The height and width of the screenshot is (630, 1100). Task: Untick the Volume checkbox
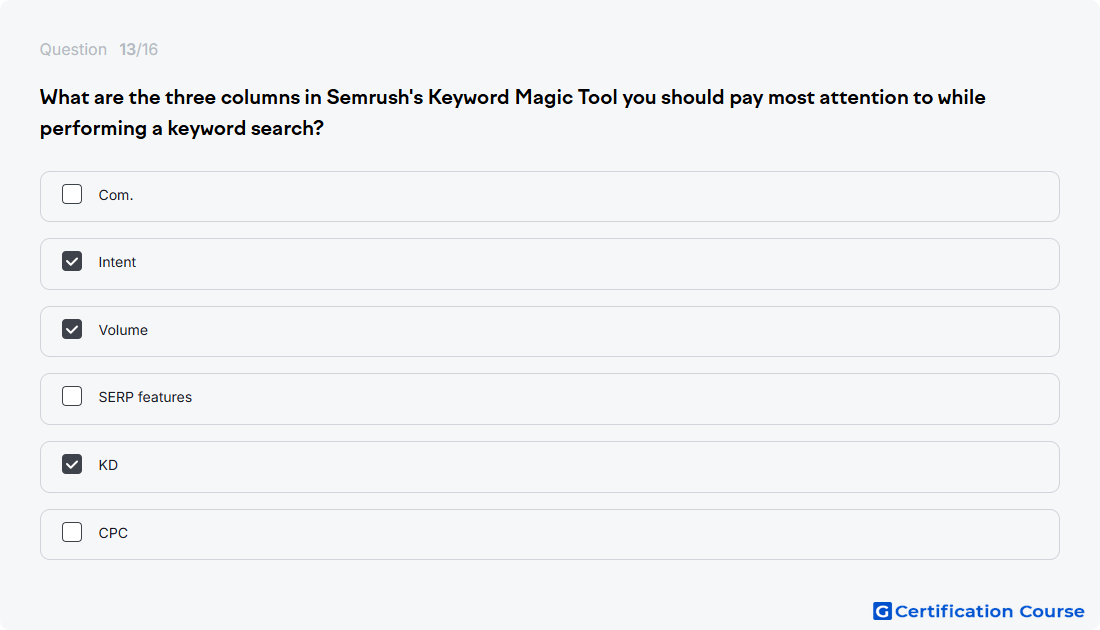(72, 329)
